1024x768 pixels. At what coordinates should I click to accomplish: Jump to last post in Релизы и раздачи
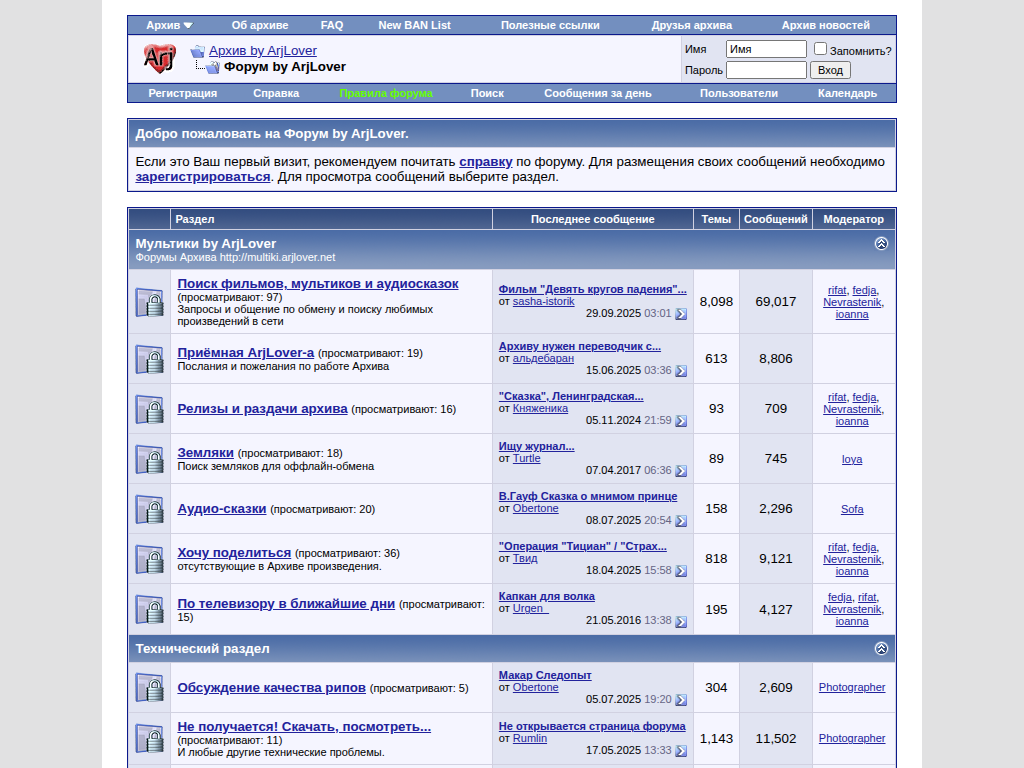tap(681, 421)
